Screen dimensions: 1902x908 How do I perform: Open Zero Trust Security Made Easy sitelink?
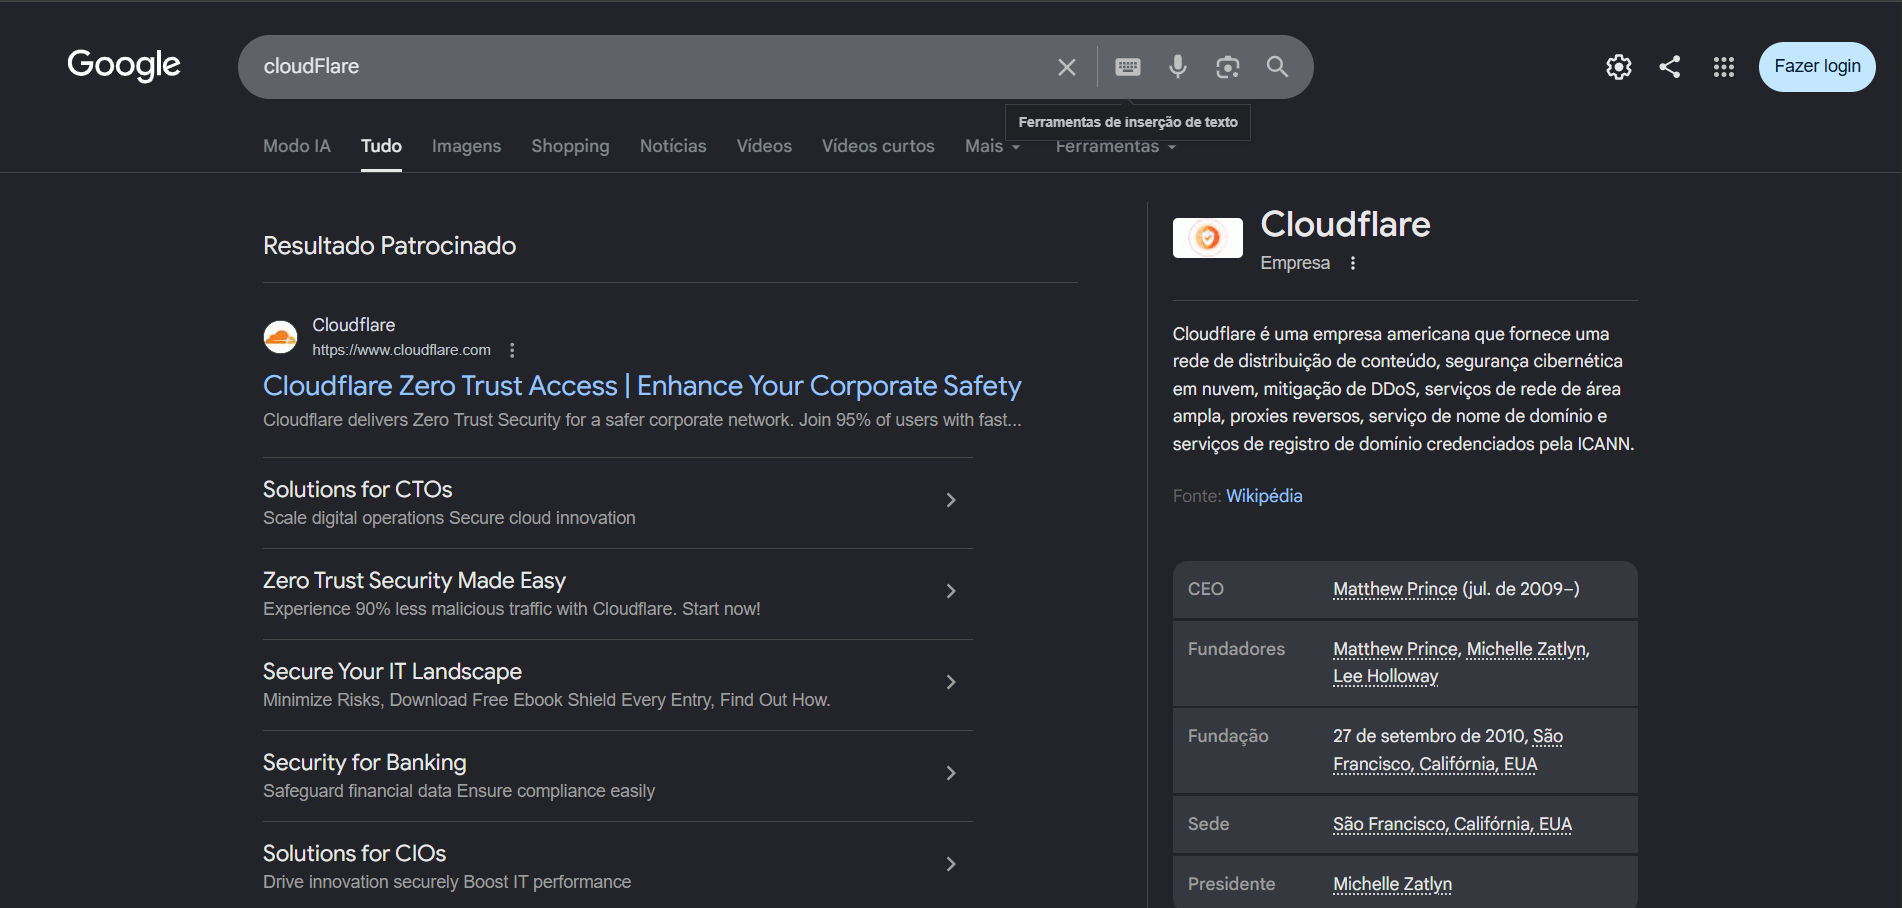(414, 580)
